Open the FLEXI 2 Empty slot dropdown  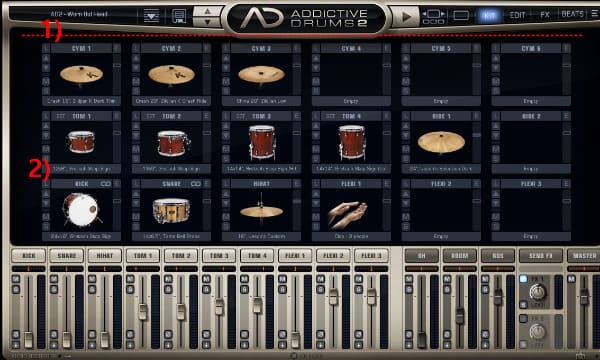[441, 236]
